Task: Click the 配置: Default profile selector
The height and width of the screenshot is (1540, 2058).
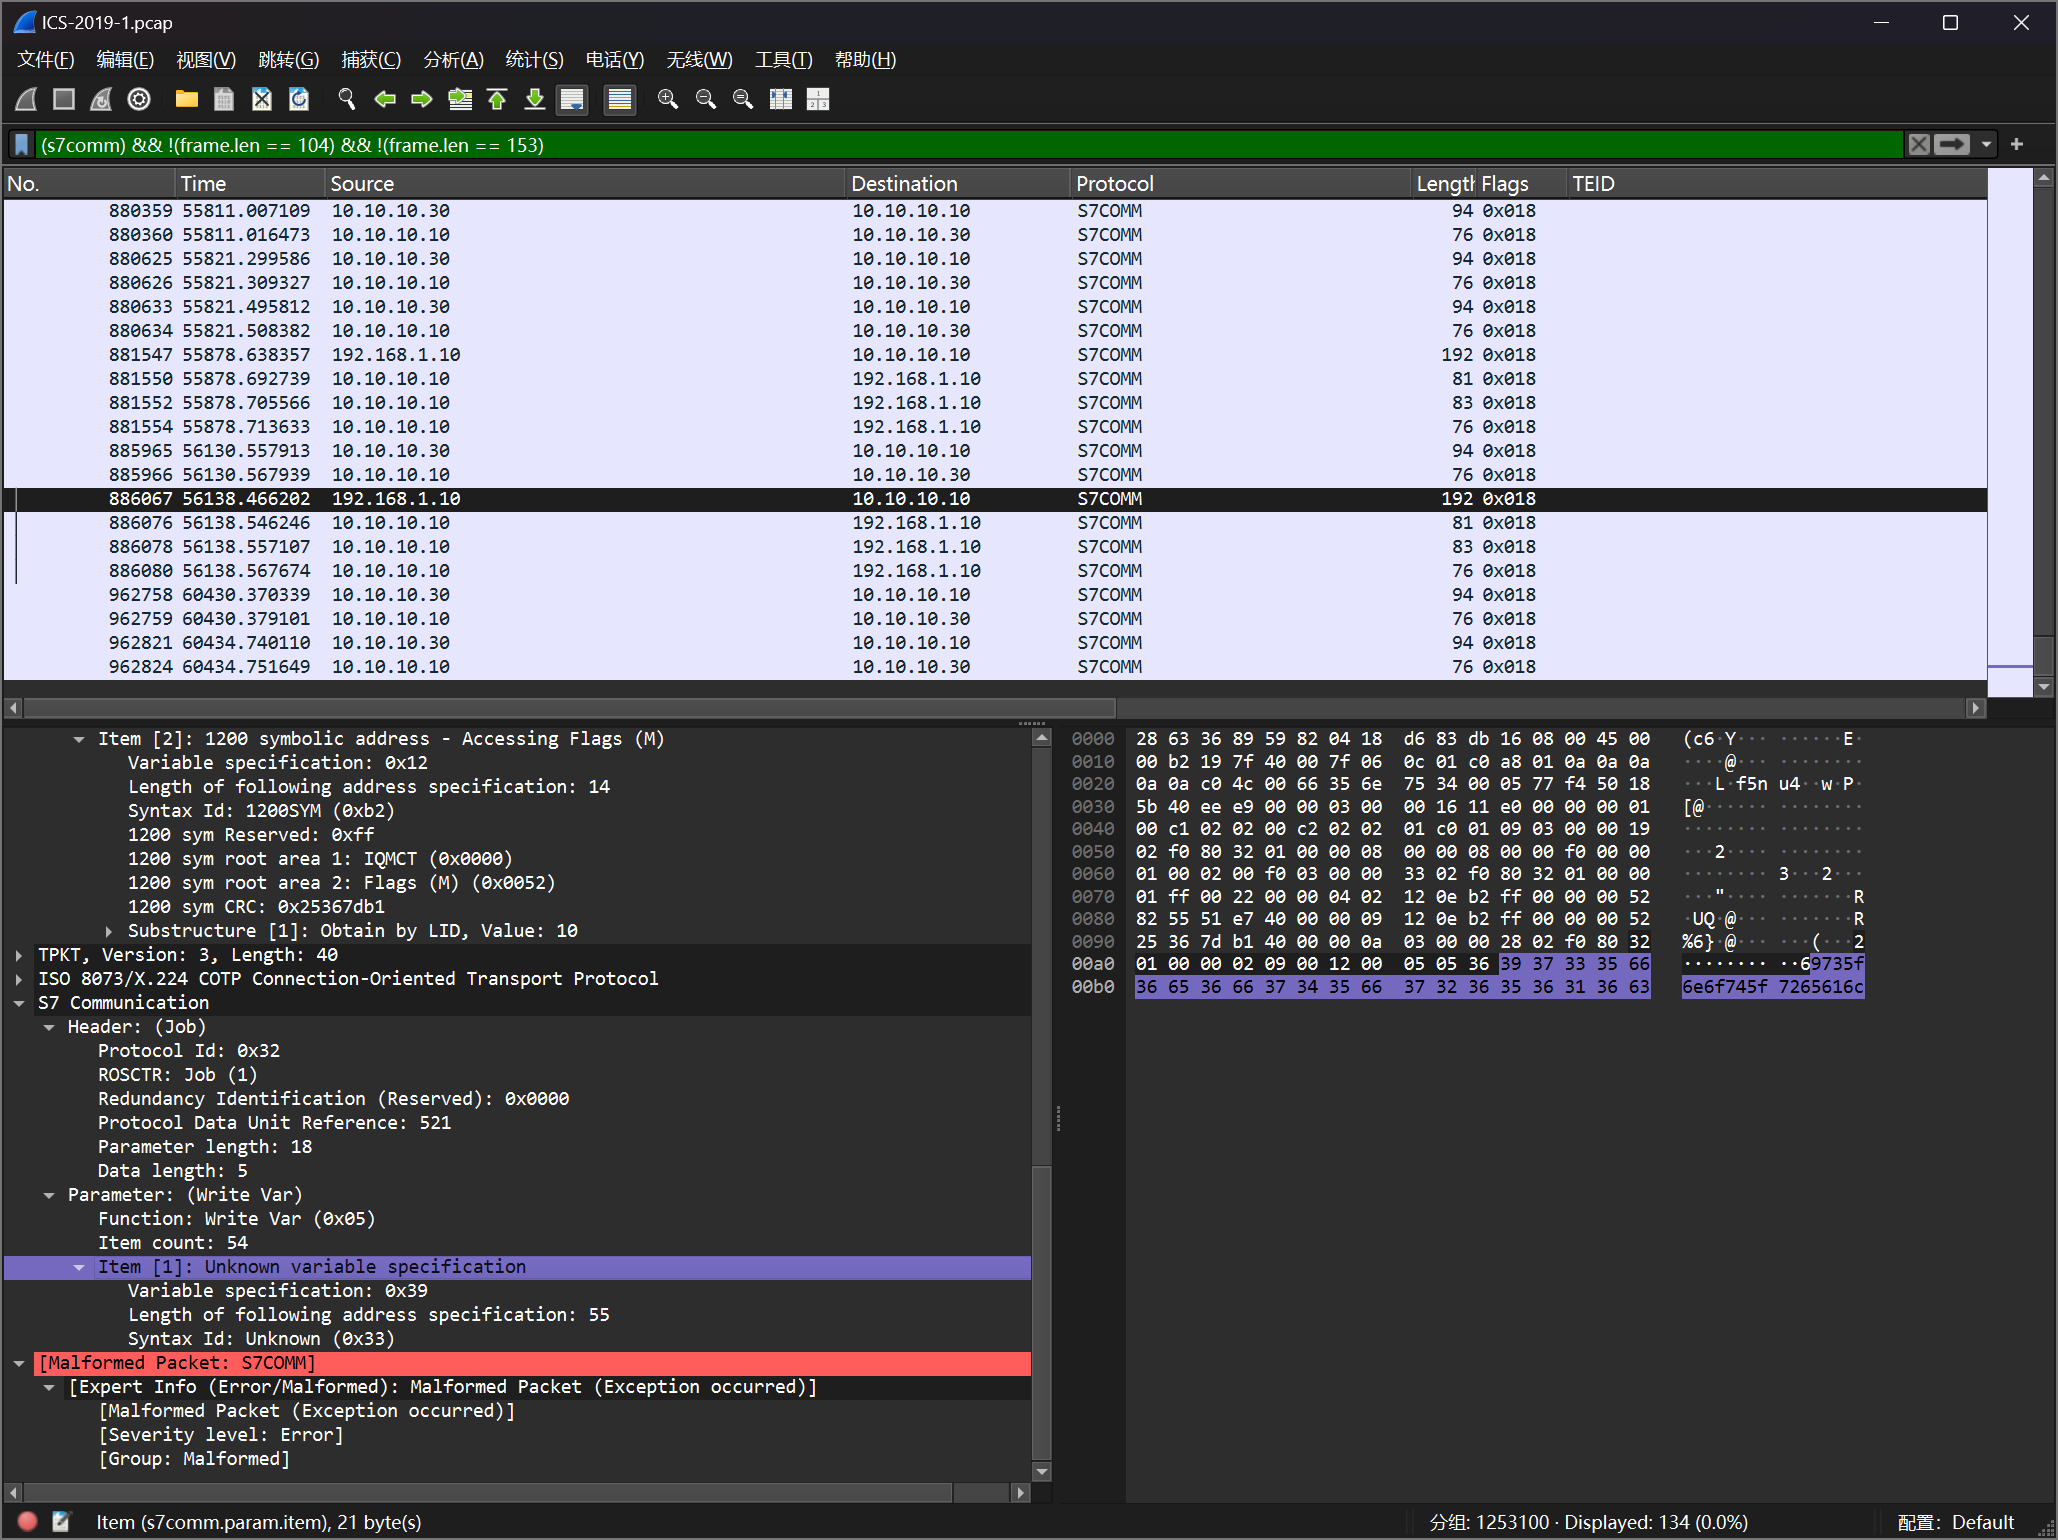Action: [1955, 1522]
